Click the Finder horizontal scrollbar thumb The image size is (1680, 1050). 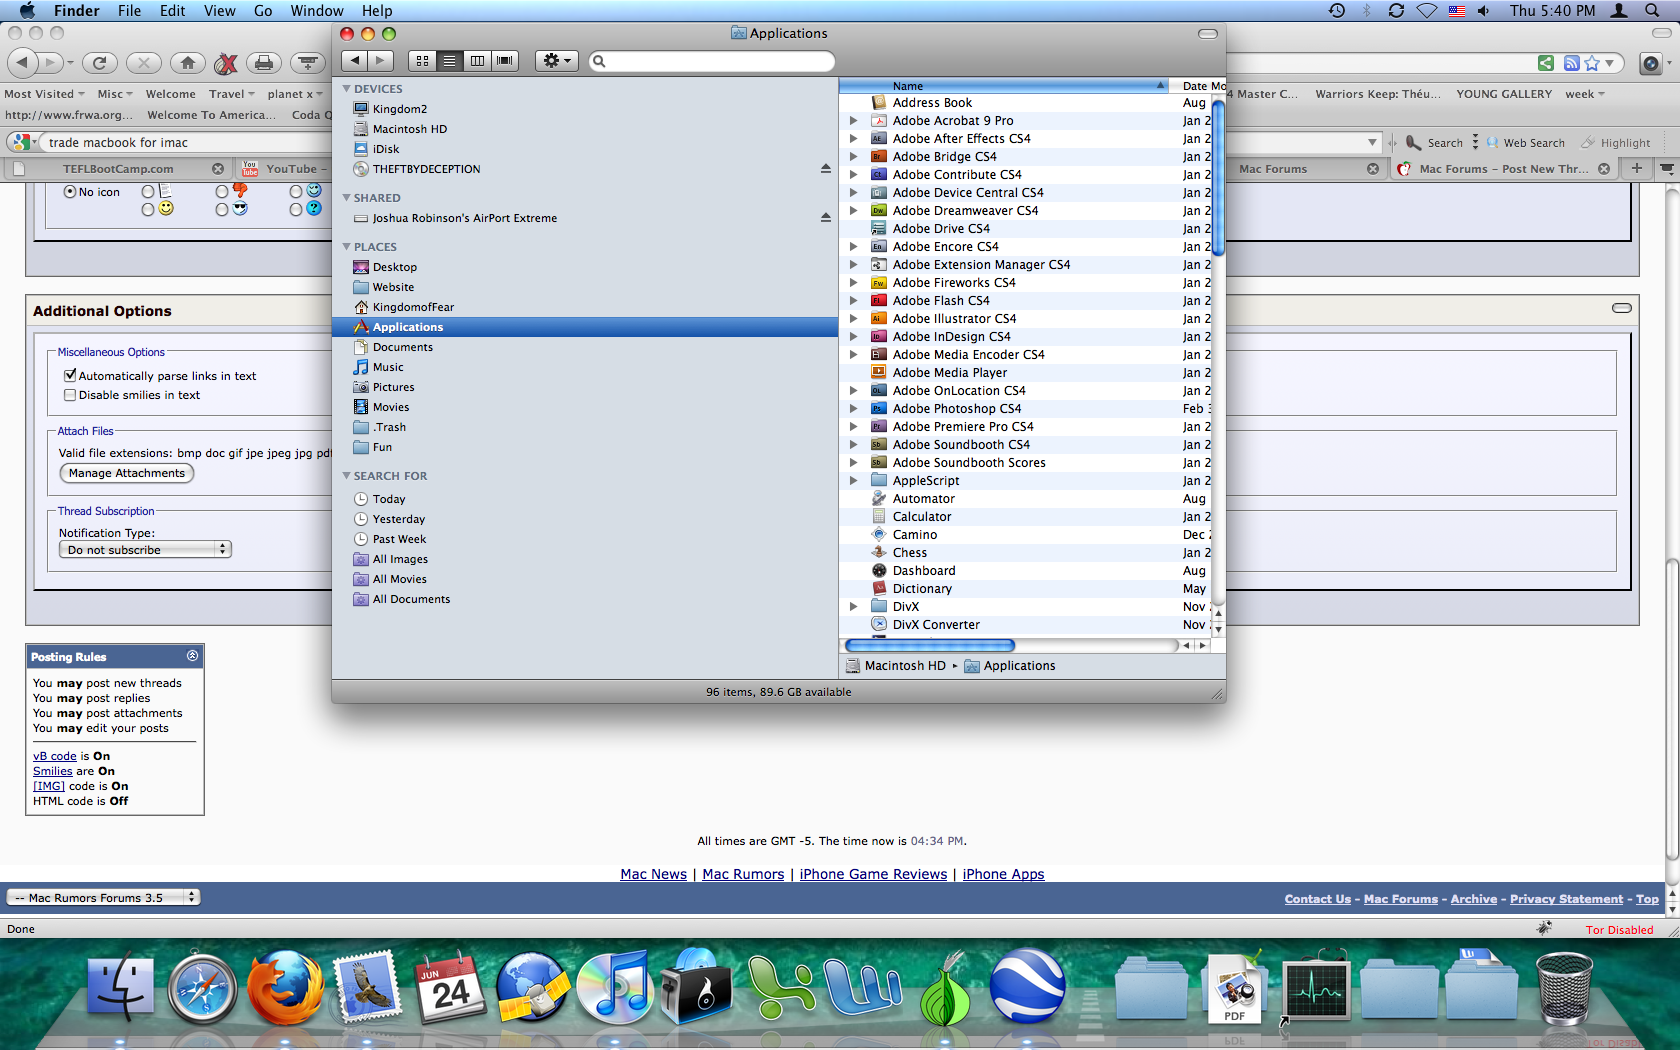pos(930,646)
